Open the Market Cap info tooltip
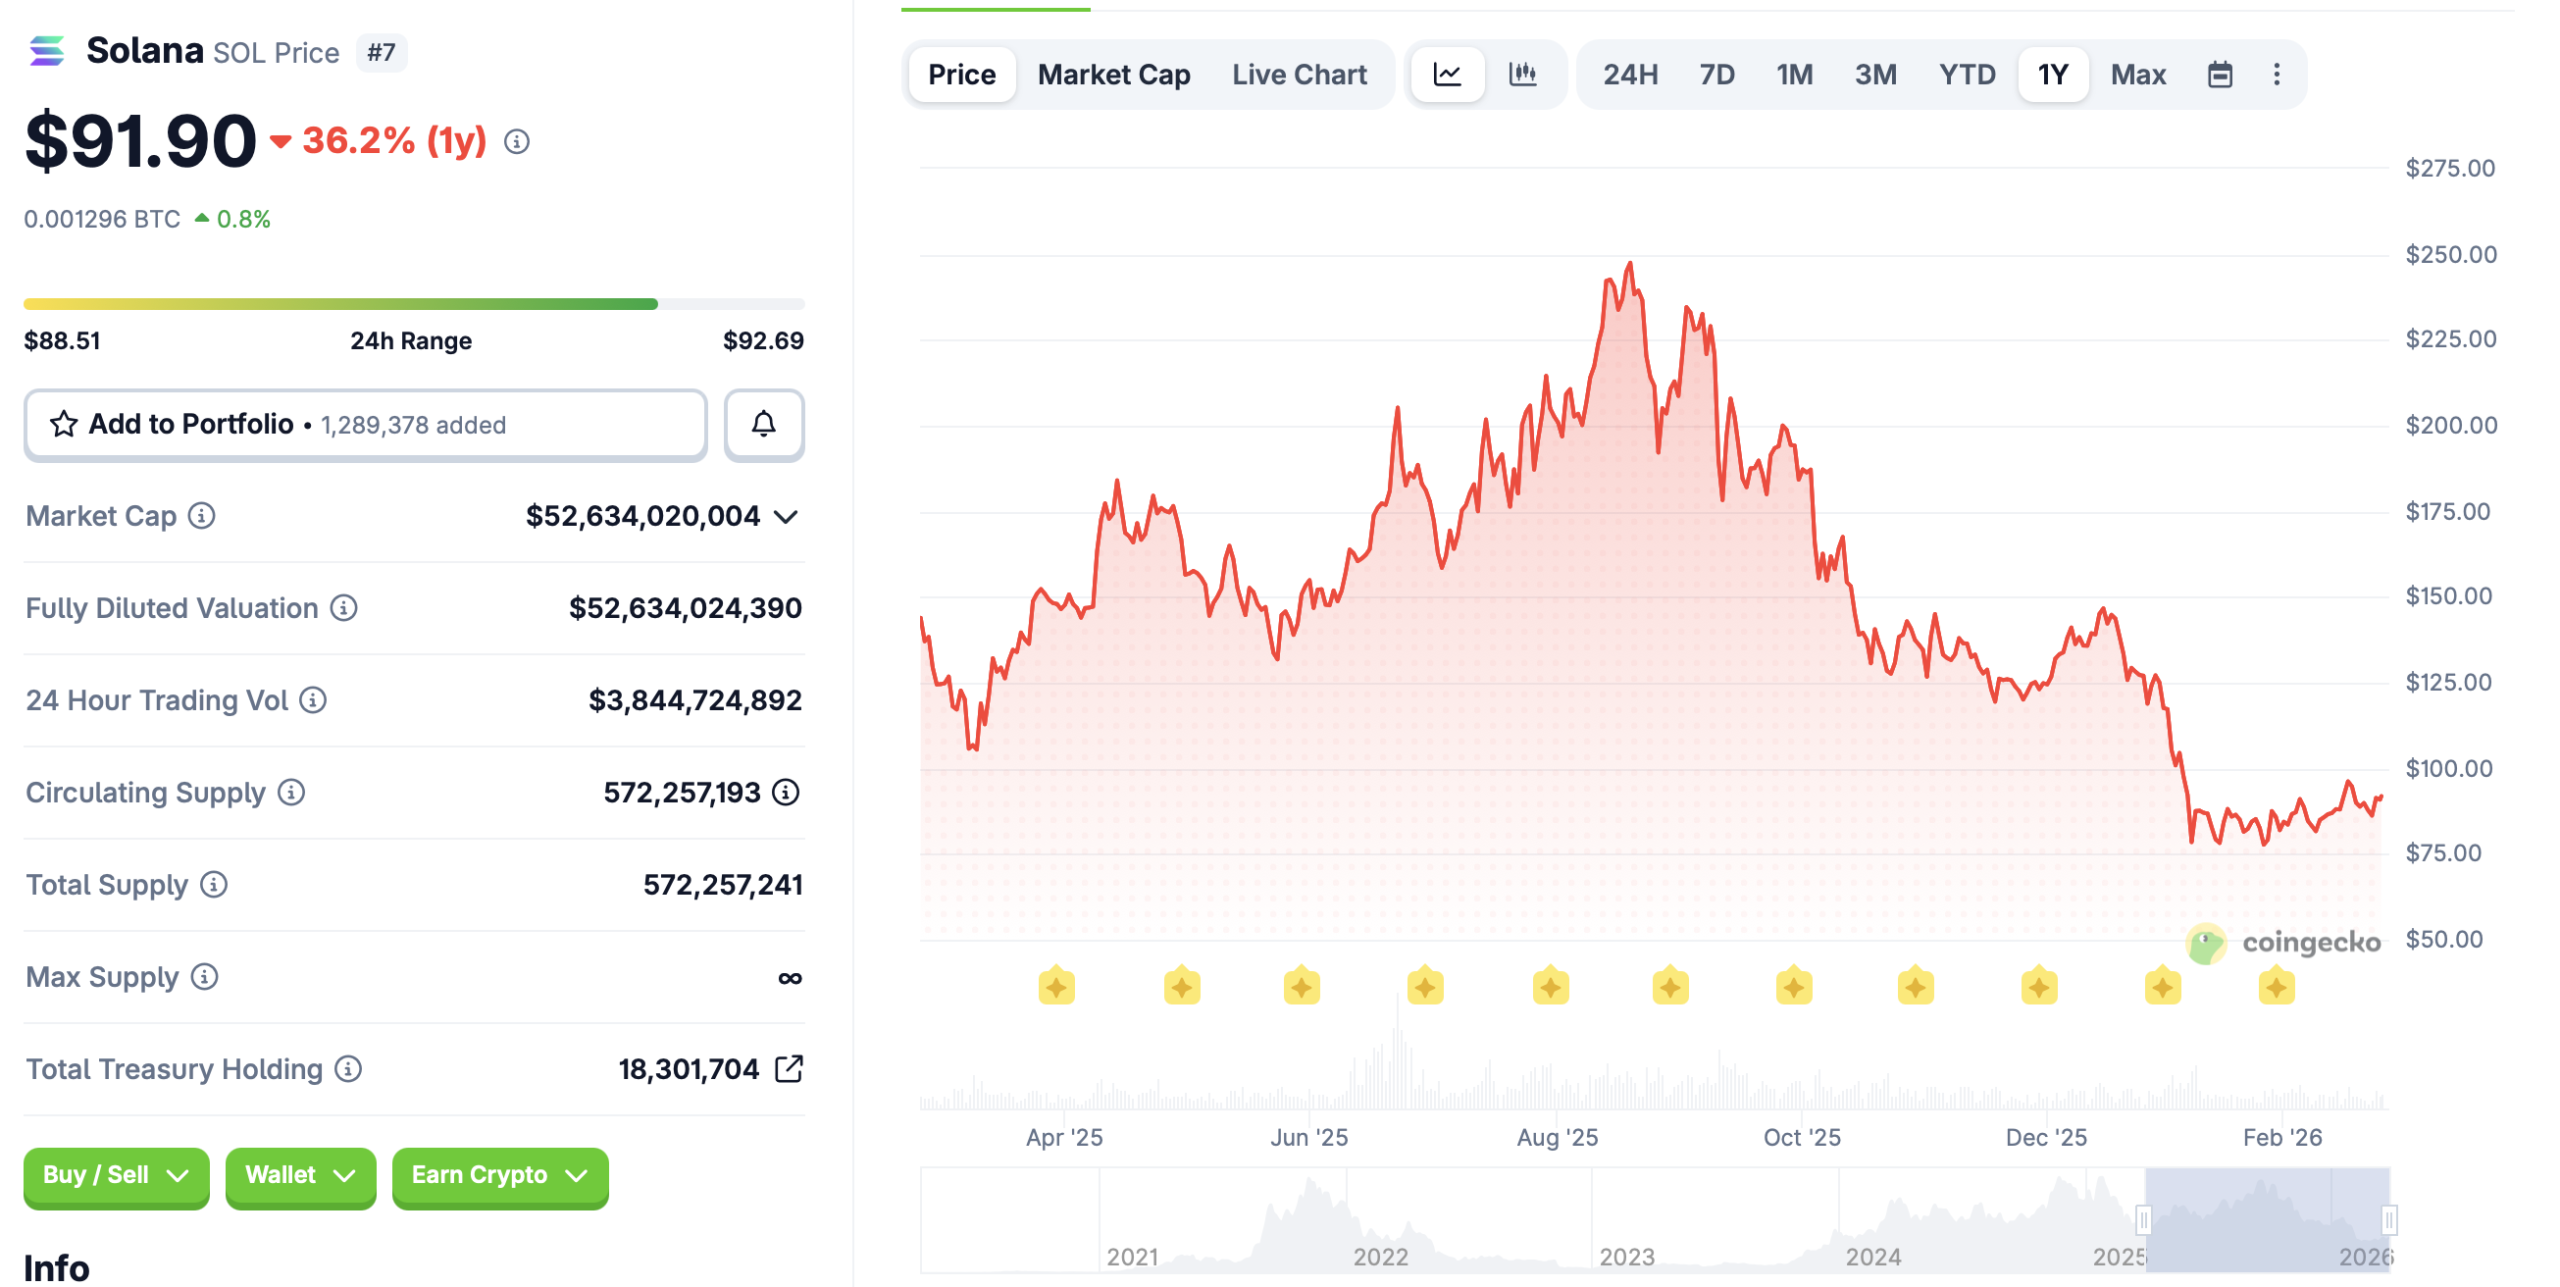 click(x=200, y=517)
